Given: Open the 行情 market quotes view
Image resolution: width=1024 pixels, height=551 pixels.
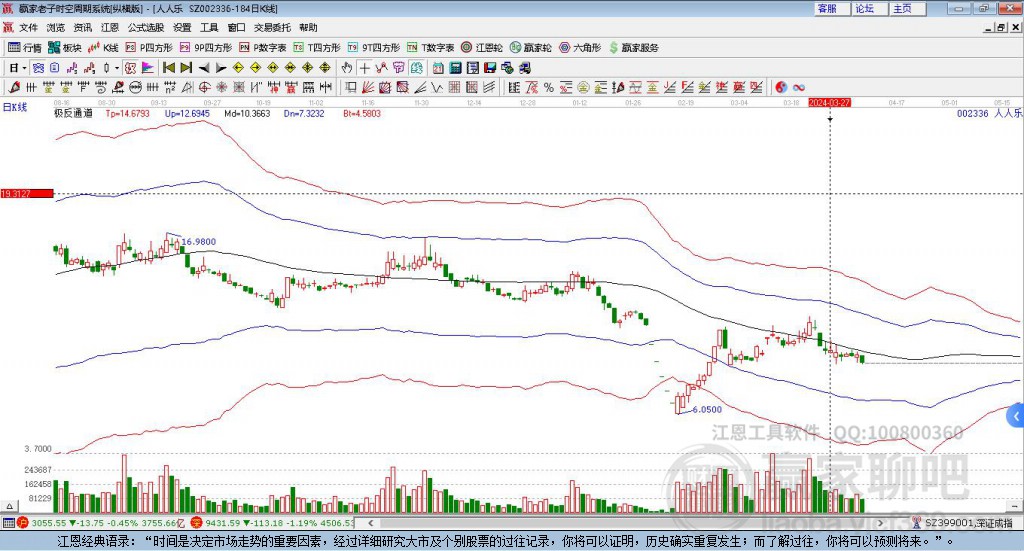Looking at the screenshot, I should point(24,48).
